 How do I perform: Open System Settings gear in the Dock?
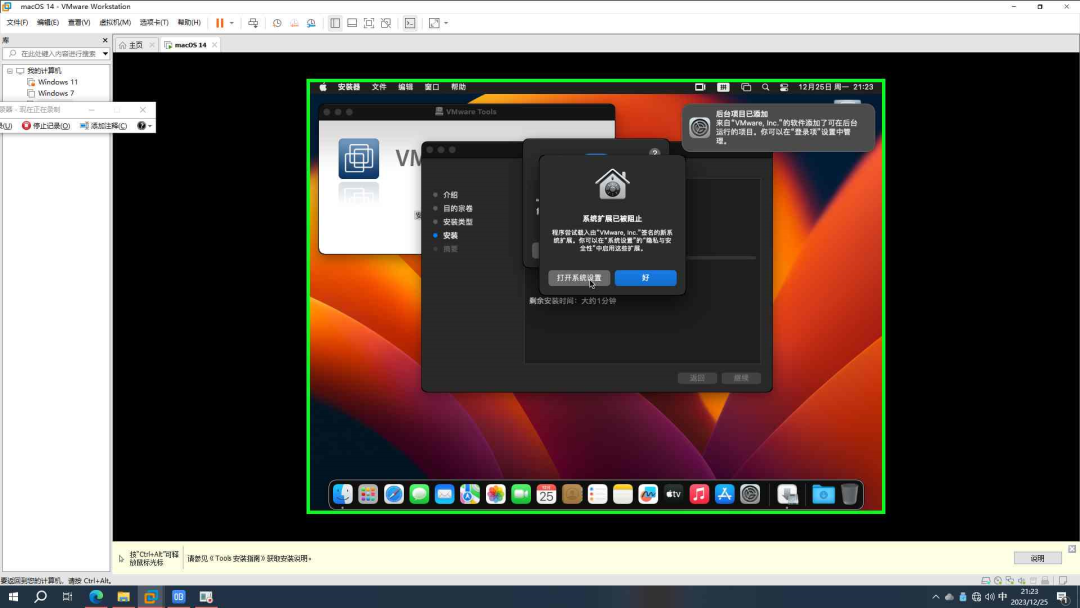pyautogui.click(x=750, y=493)
